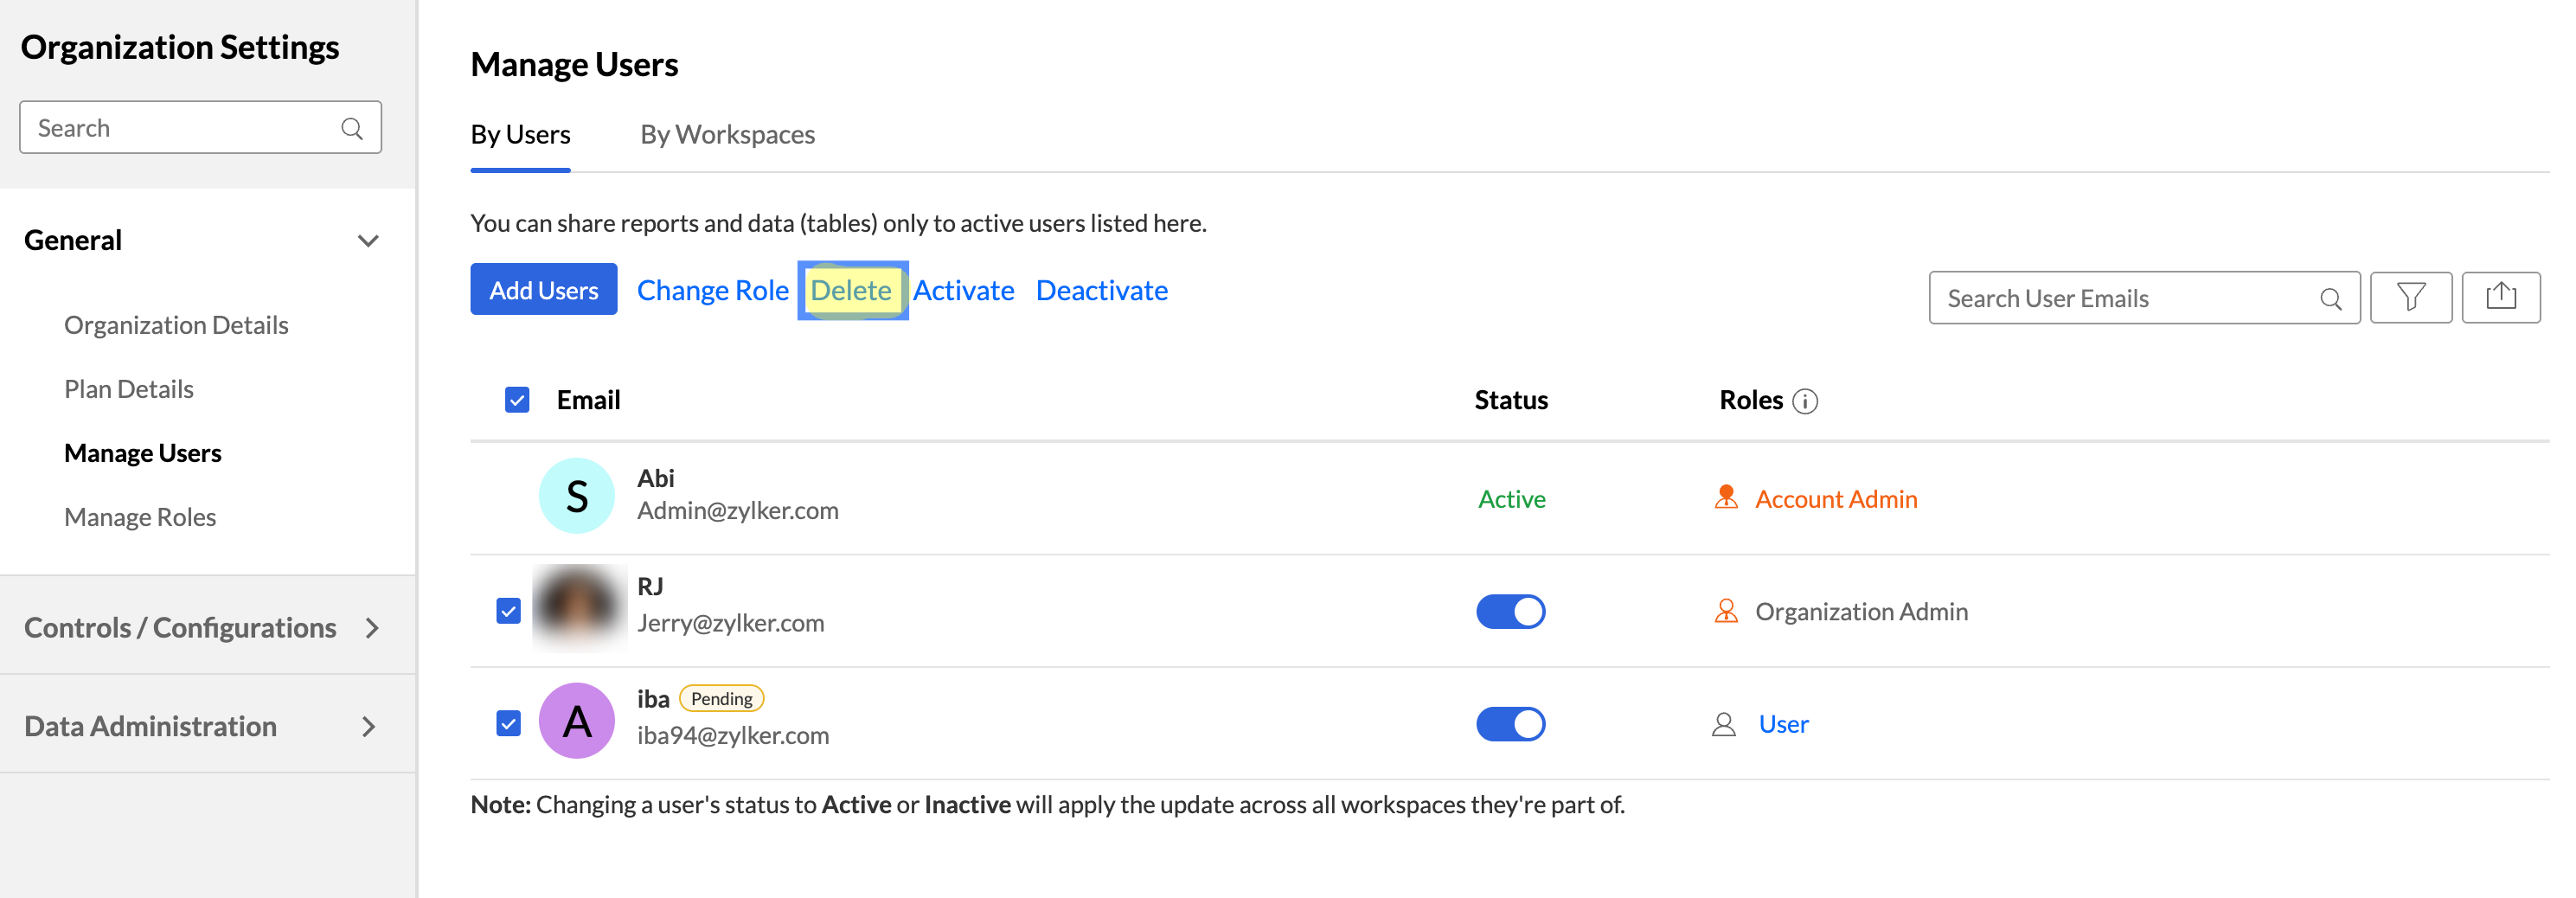Viewport: 2576px width, 898px height.
Task: Open Manage Roles in the sidebar
Action: pos(140,517)
